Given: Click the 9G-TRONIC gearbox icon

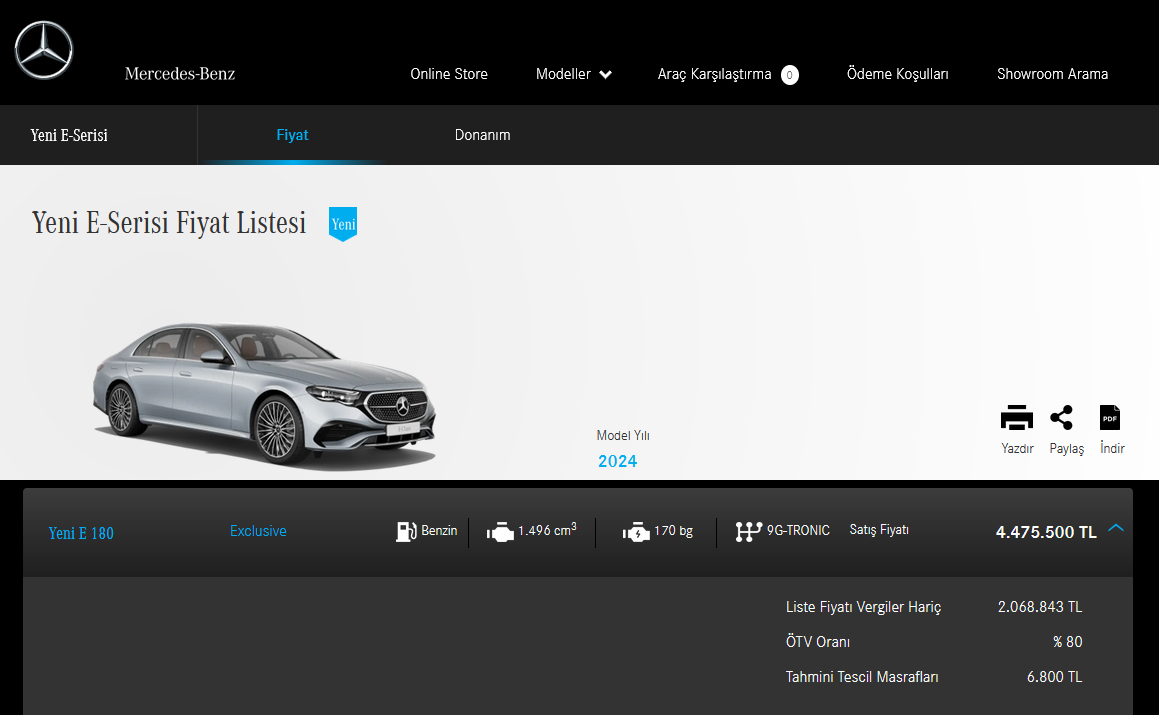Looking at the screenshot, I should coord(748,532).
